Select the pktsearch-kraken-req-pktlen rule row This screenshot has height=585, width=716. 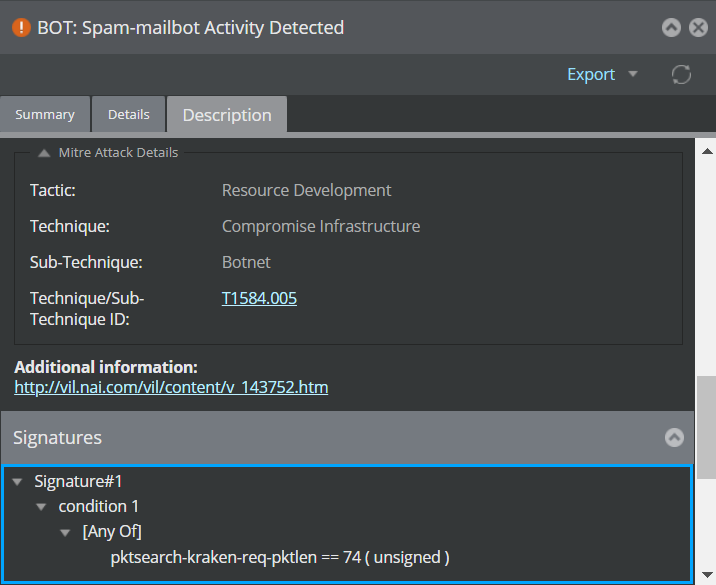[x=280, y=558]
